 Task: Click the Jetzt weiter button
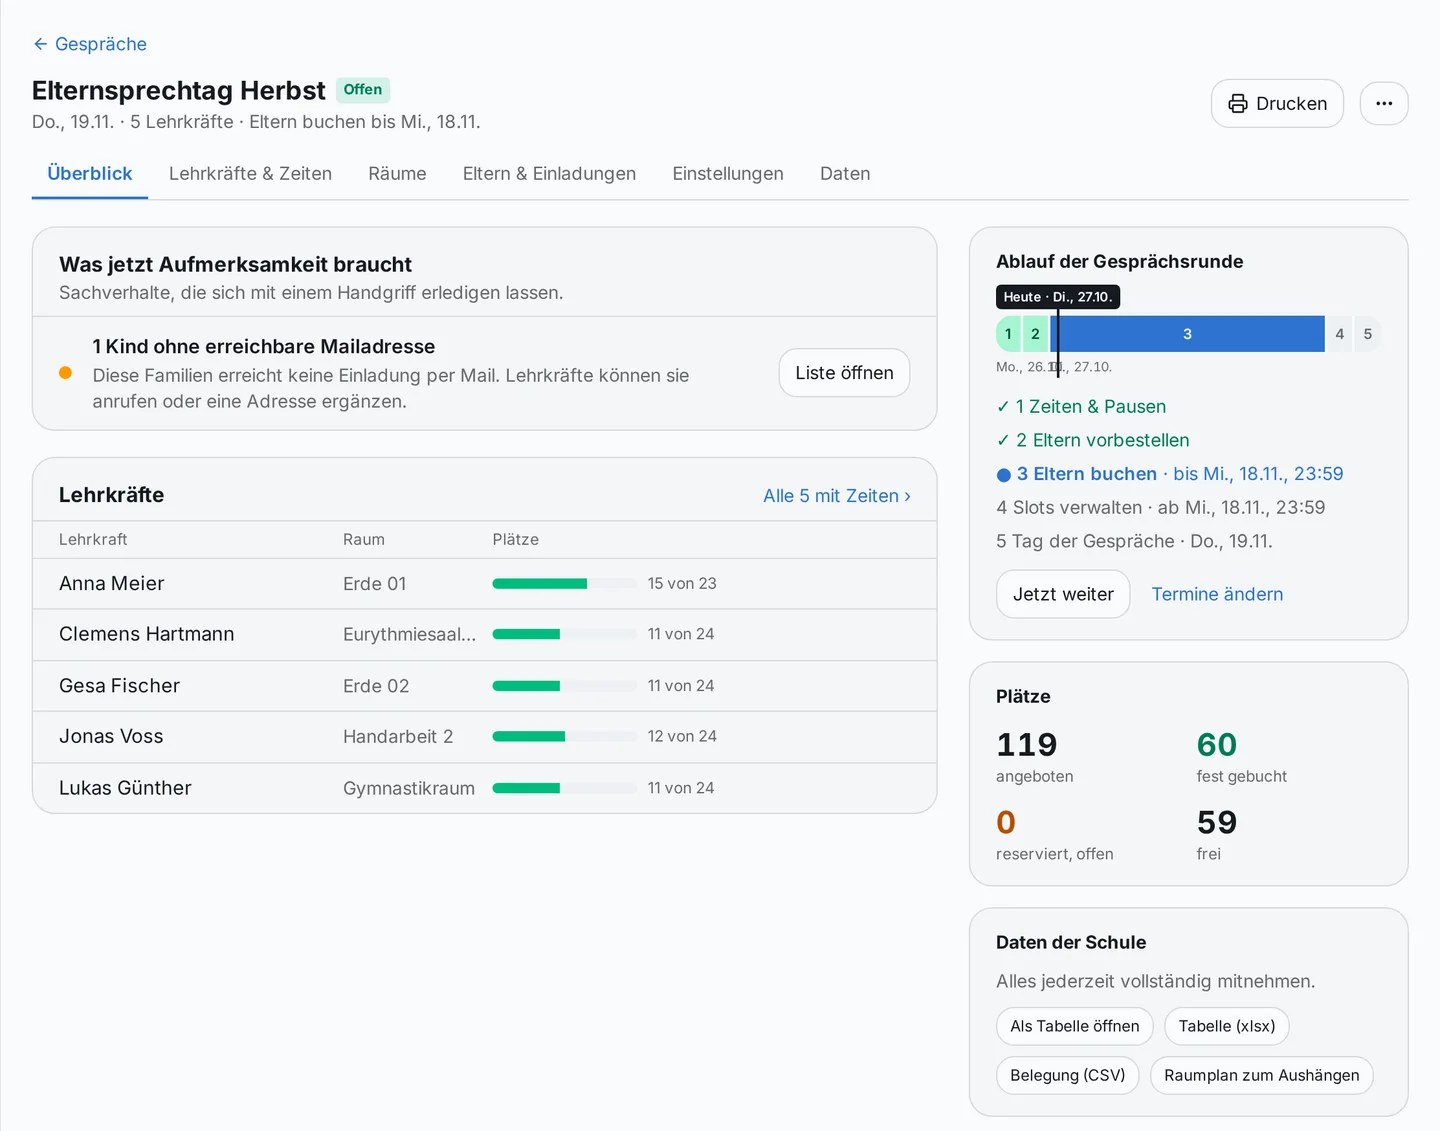pyautogui.click(x=1063, y=594)
